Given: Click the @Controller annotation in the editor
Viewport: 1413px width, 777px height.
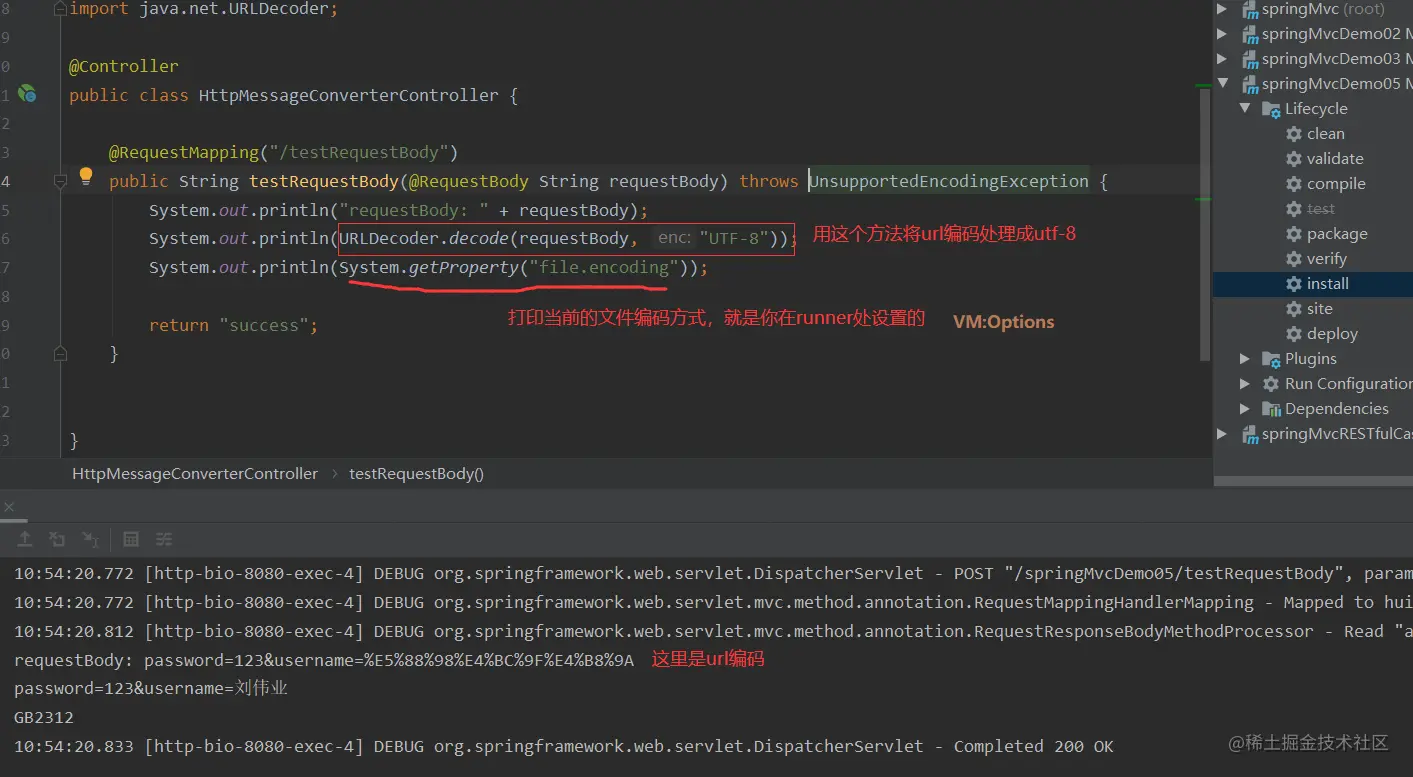Looking at the screenshot, I should 124,66.
